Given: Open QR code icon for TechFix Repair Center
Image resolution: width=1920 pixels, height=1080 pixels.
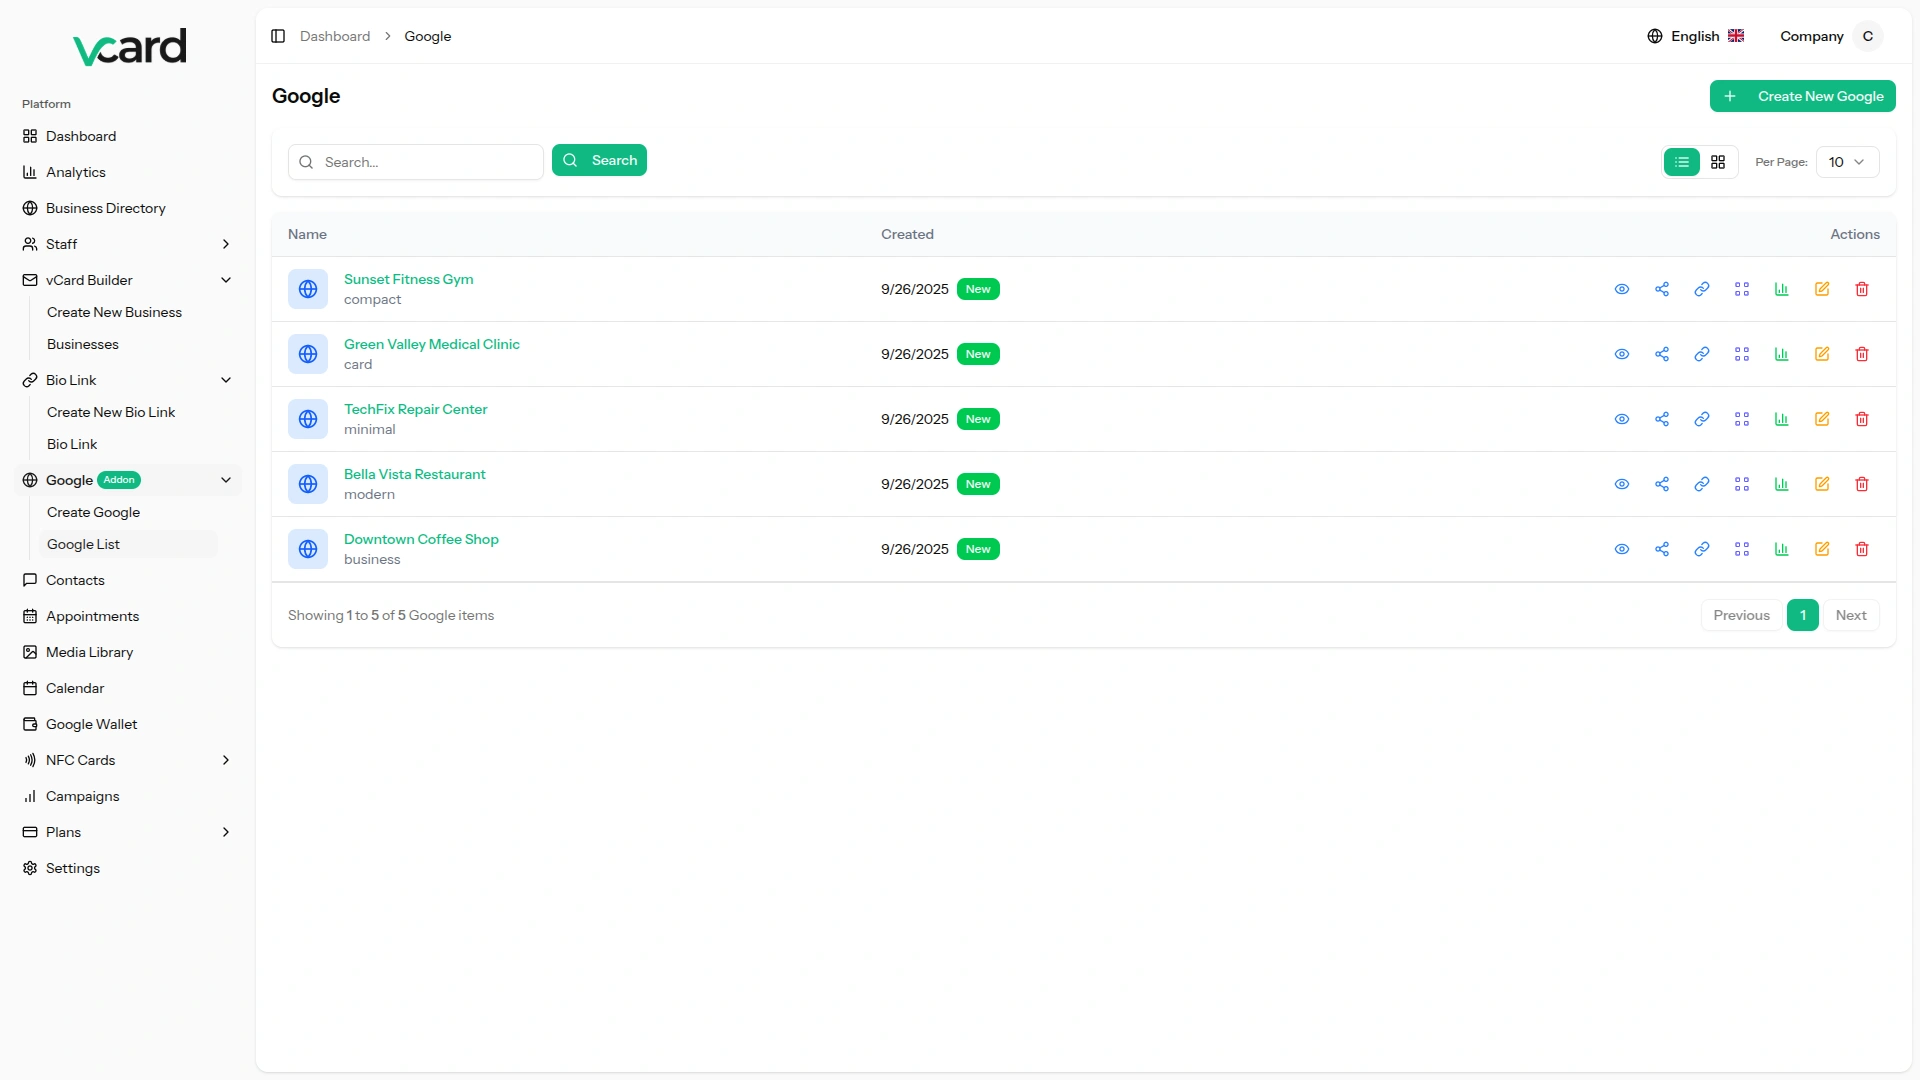Looking at the screenshot, I should [1742, 419].
